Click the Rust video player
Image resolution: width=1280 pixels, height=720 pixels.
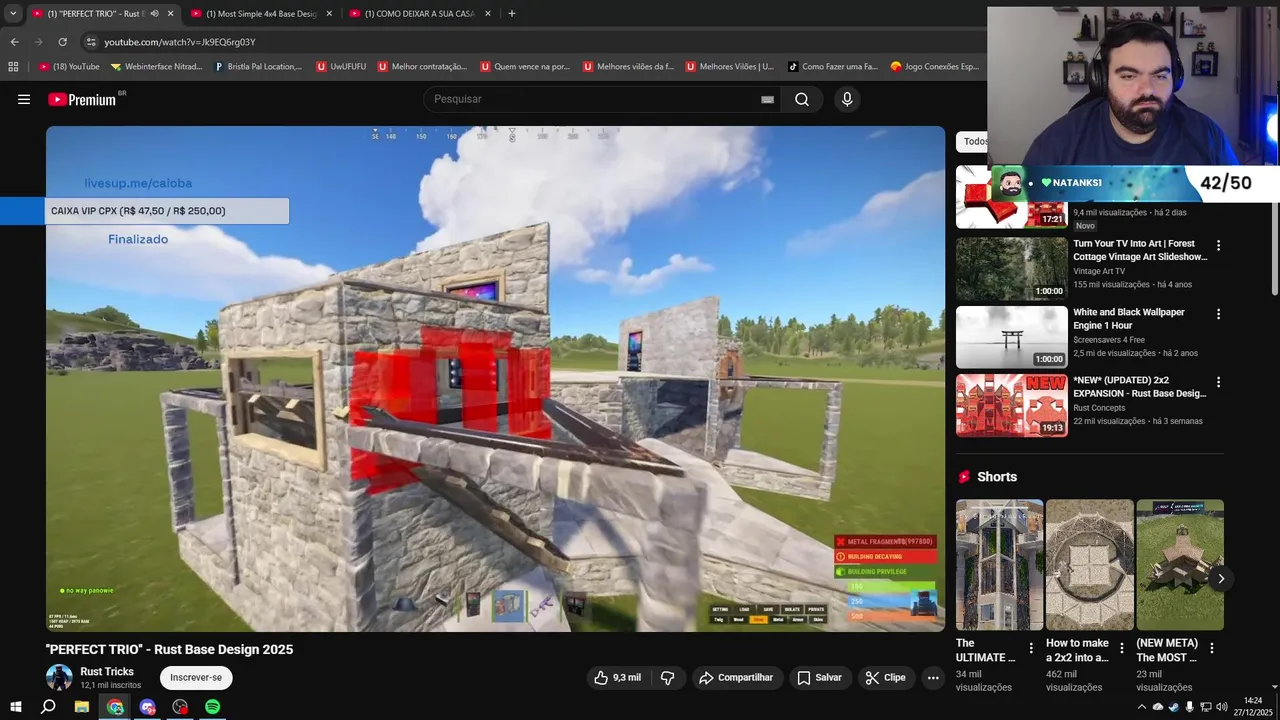click(495, 379)
